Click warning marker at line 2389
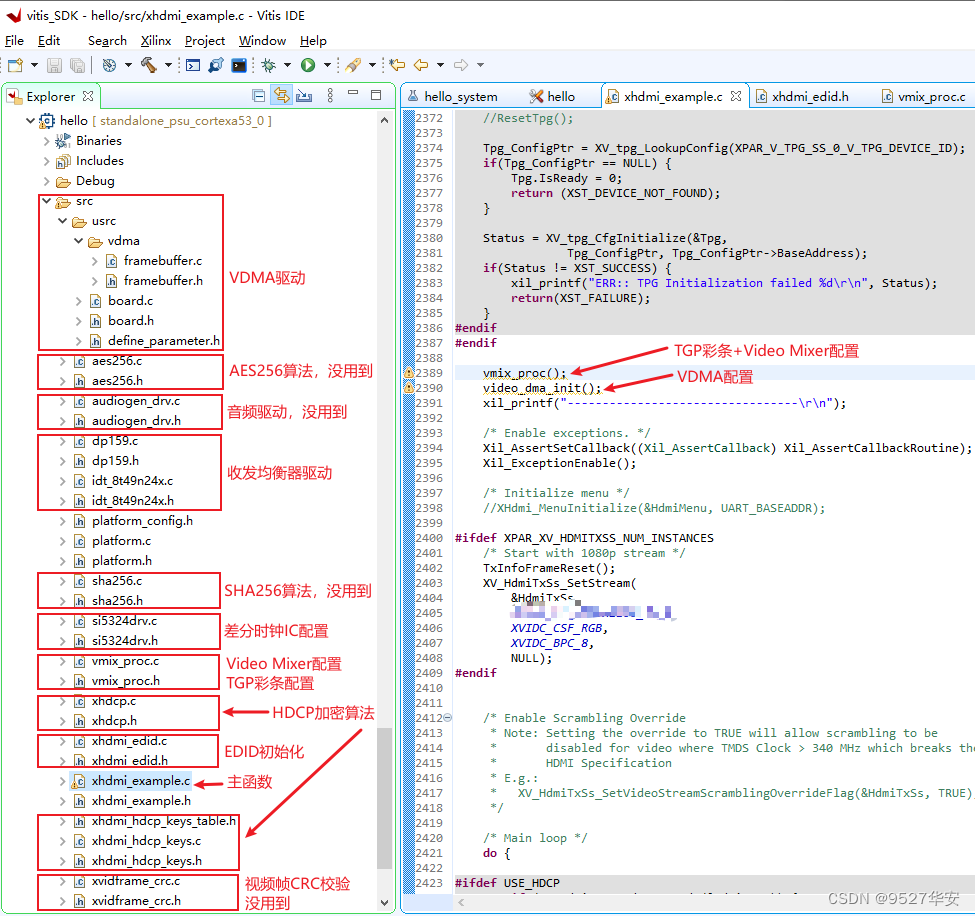 [x=408, y=373]
